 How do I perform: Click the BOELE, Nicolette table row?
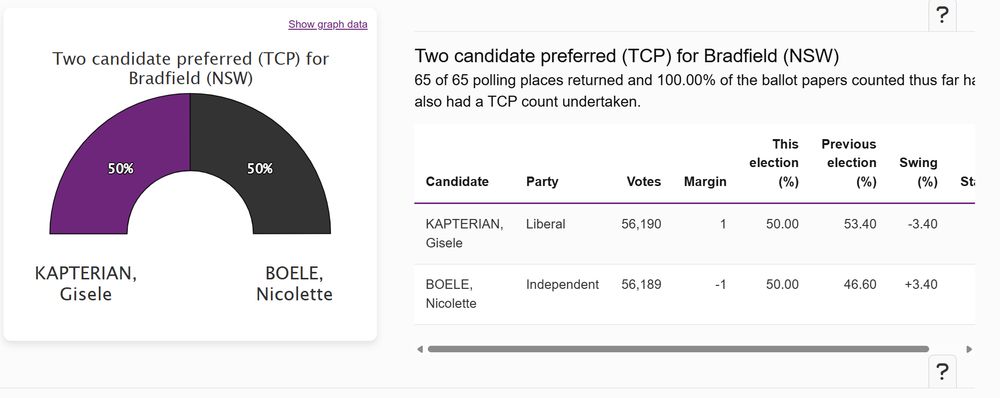pos(695,294)
